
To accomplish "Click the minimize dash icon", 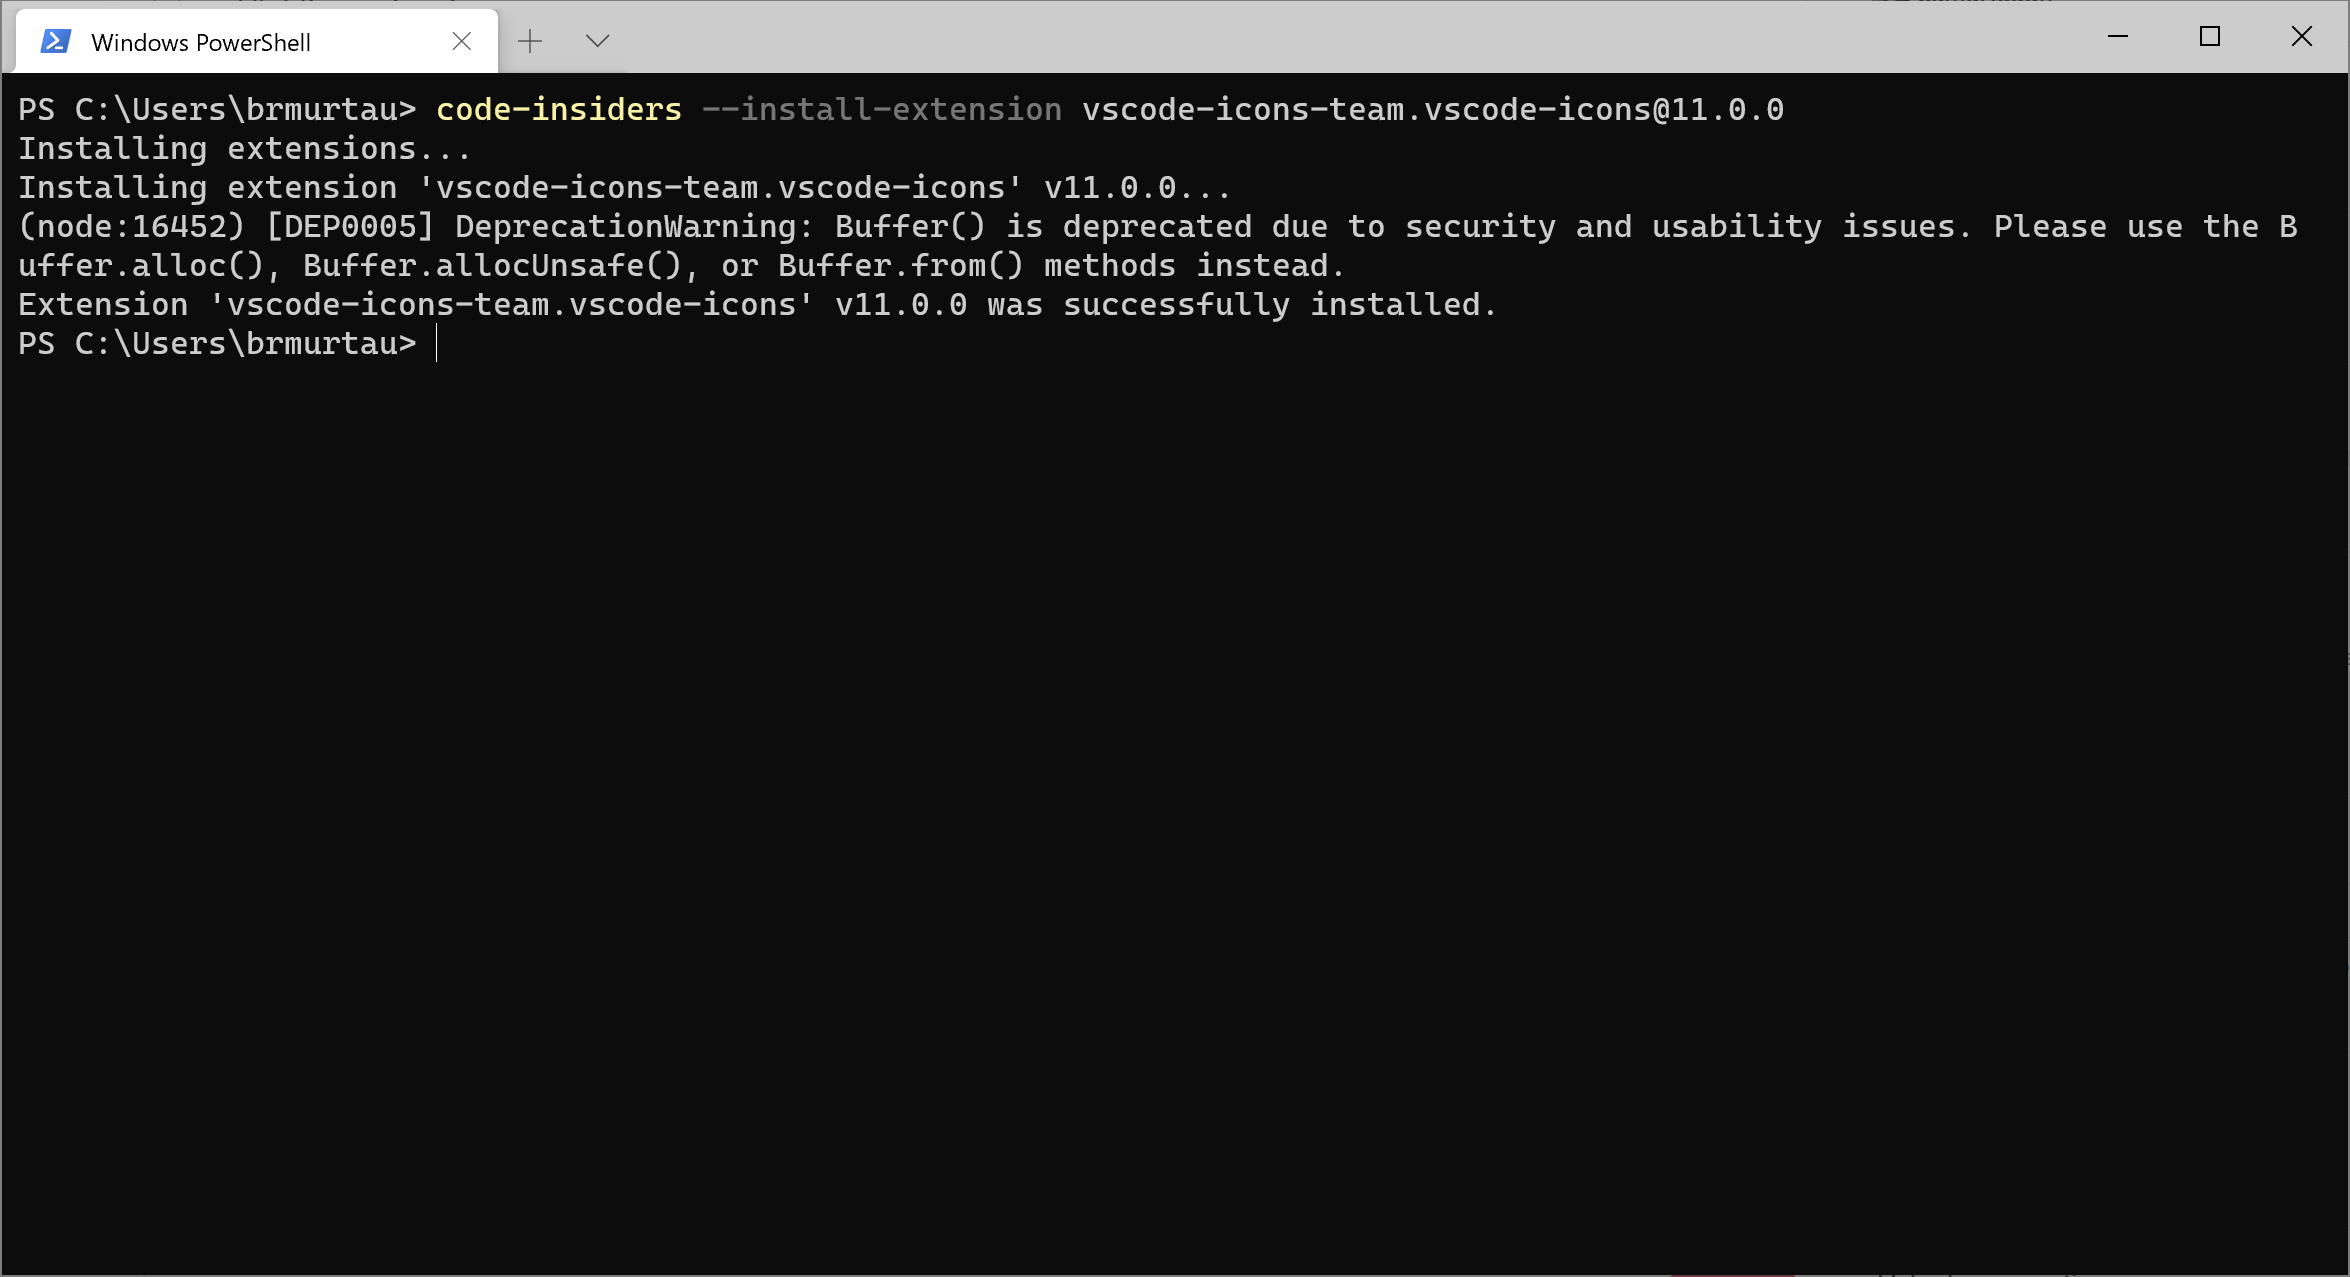I will tap(2119, 37).
